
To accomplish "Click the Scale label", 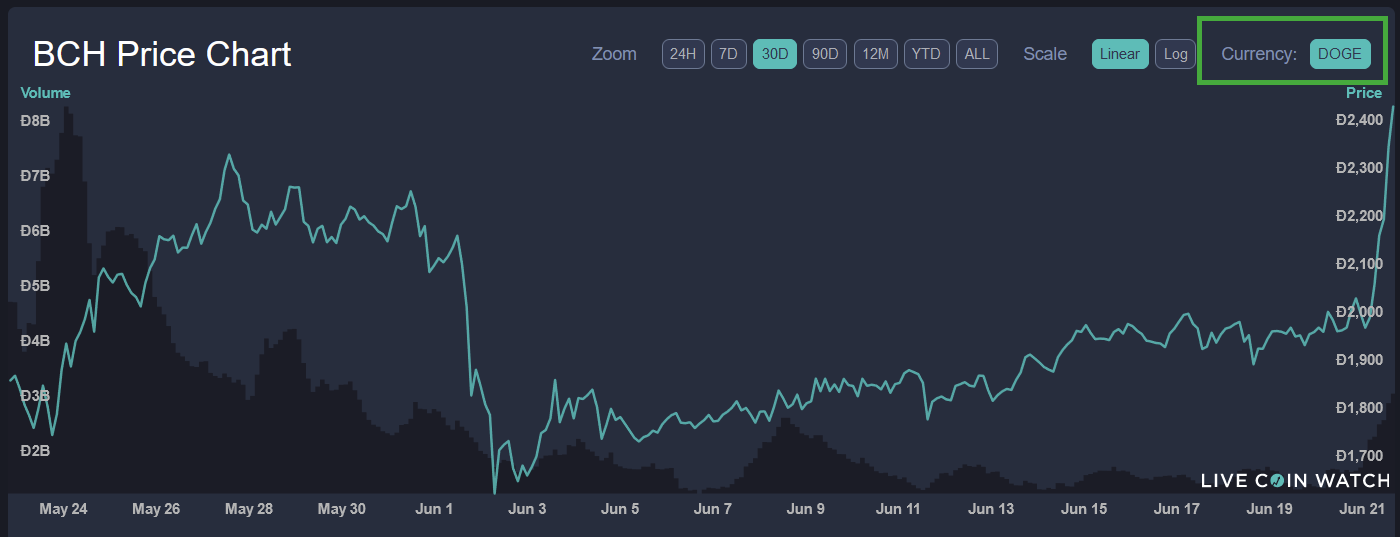I will click(1045, 54).
